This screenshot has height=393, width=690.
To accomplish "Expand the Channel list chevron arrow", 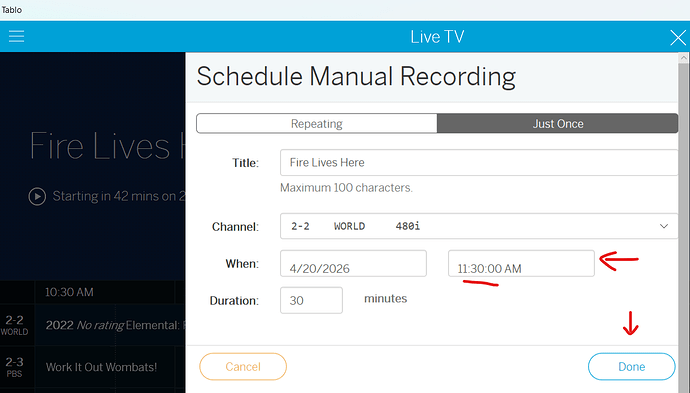I will click(664, 226).
